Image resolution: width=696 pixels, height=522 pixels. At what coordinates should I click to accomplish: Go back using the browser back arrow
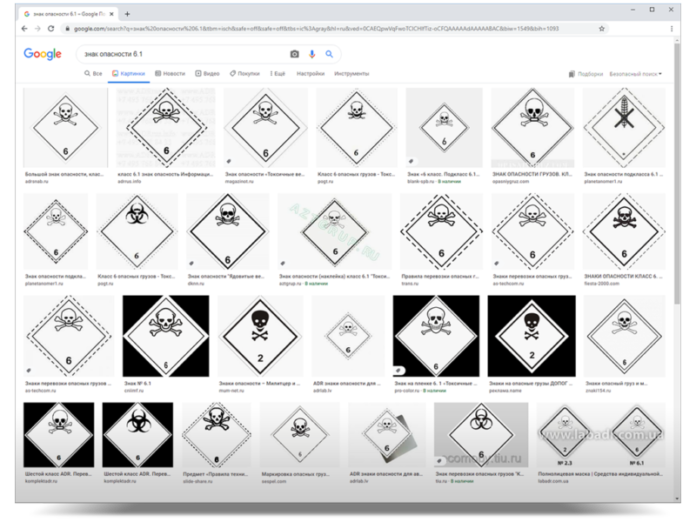24,29
